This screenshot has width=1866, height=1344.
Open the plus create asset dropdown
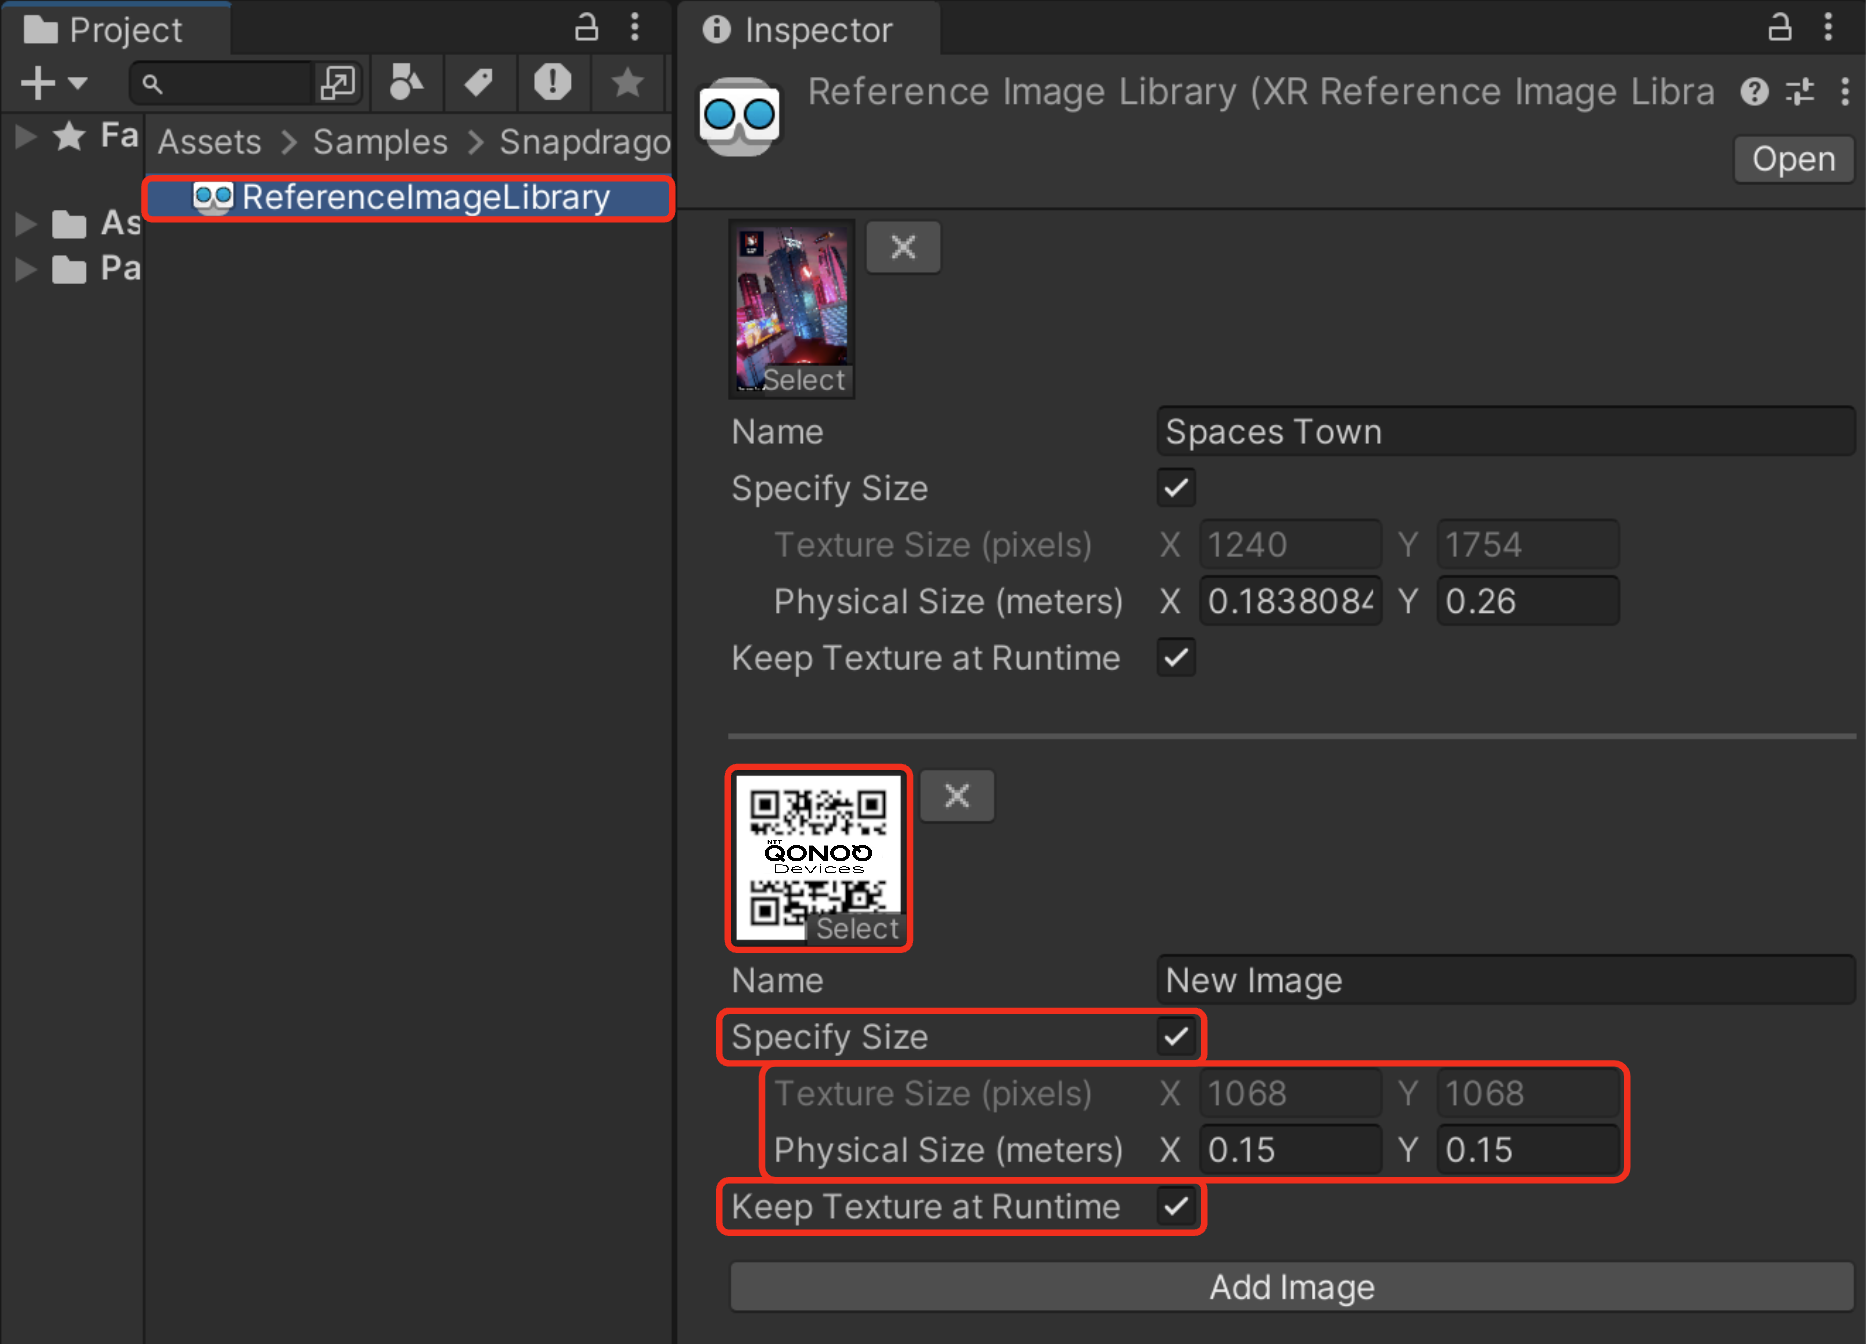click(54, 83)
